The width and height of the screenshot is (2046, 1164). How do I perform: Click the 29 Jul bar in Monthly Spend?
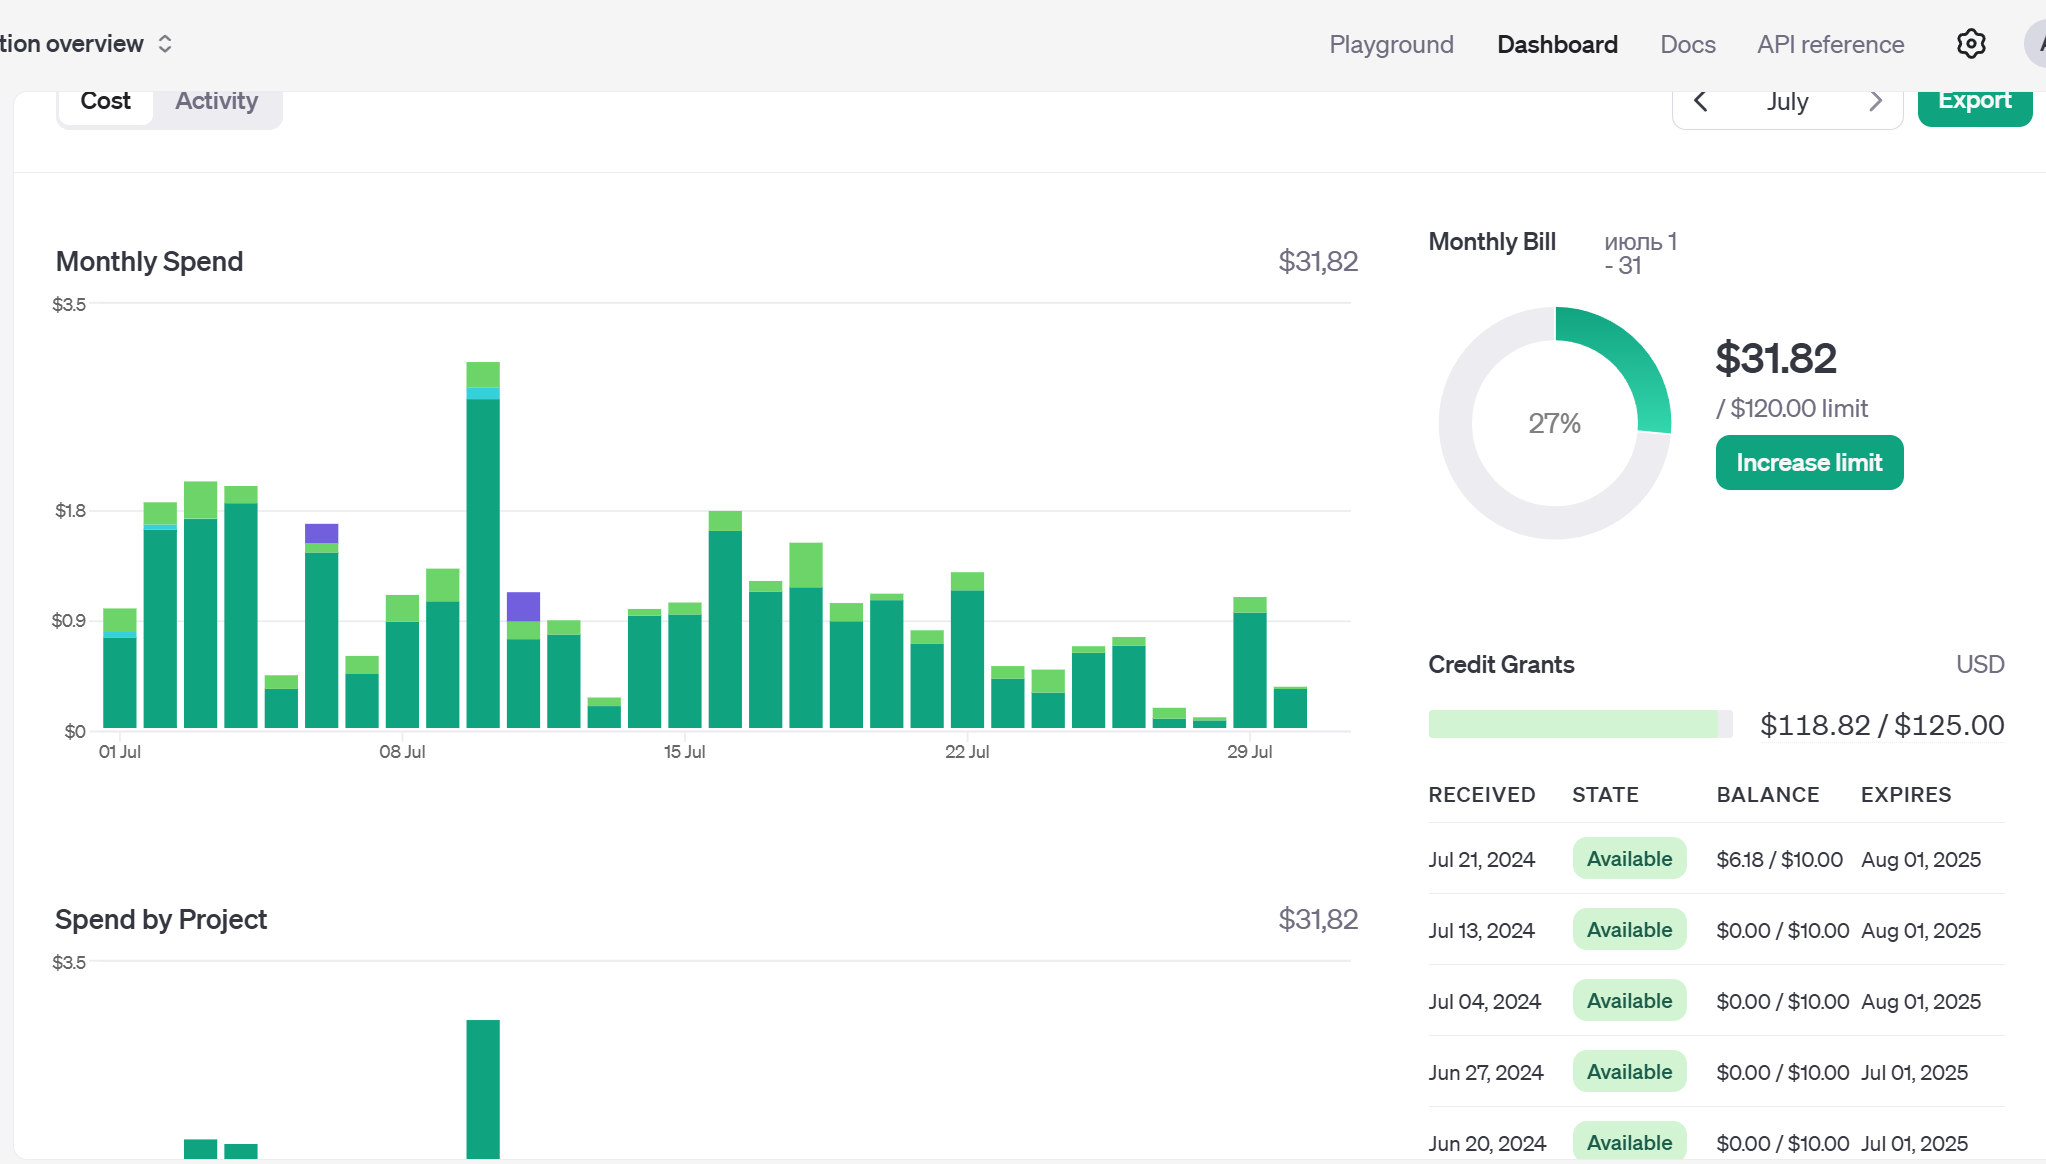tap(1250, 662)
